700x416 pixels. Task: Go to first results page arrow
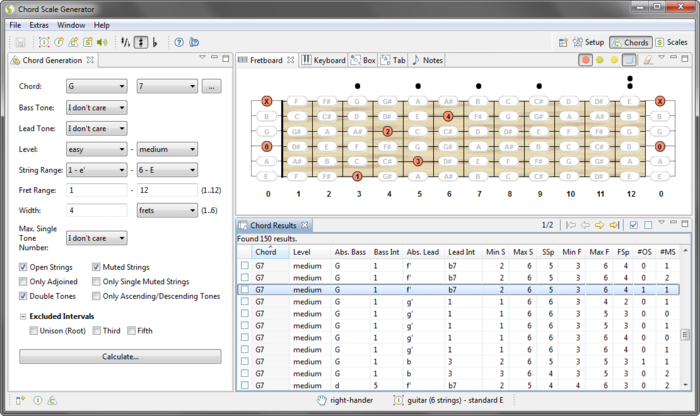tap(571, 225)
